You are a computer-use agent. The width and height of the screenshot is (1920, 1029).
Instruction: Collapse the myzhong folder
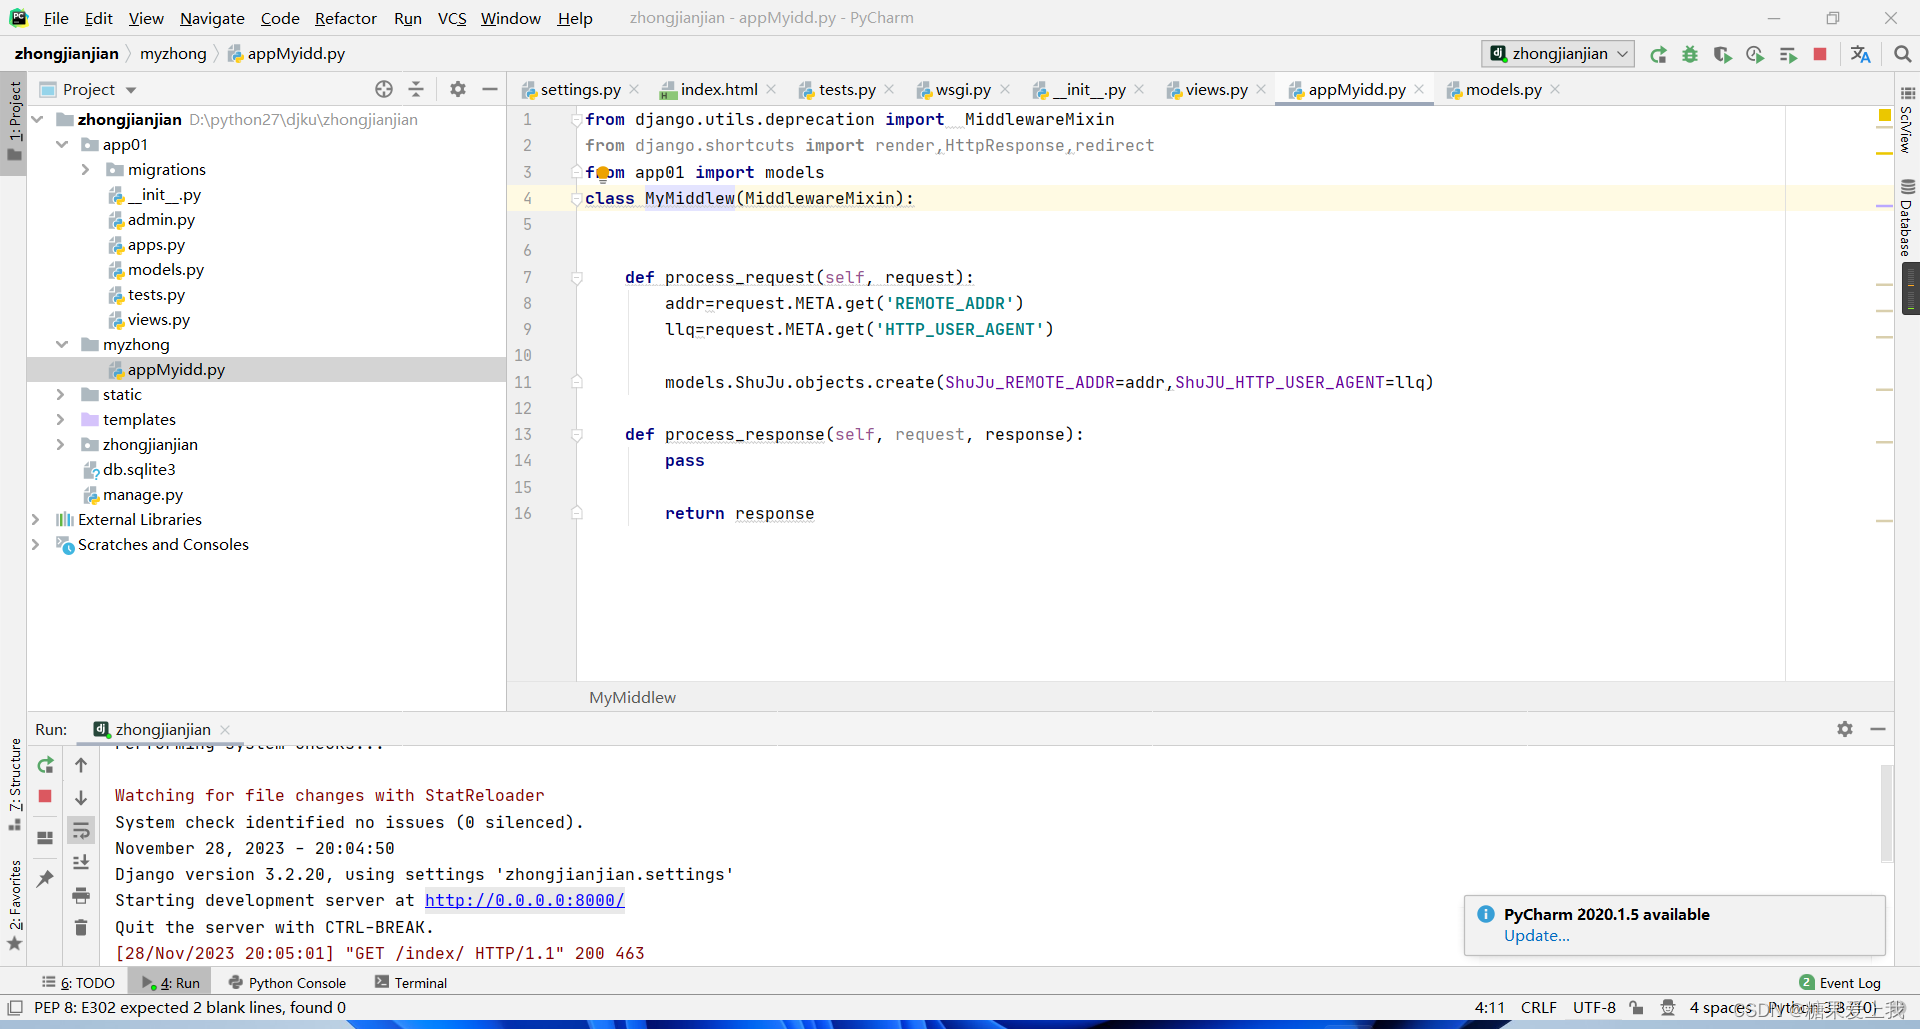point(62,345)
